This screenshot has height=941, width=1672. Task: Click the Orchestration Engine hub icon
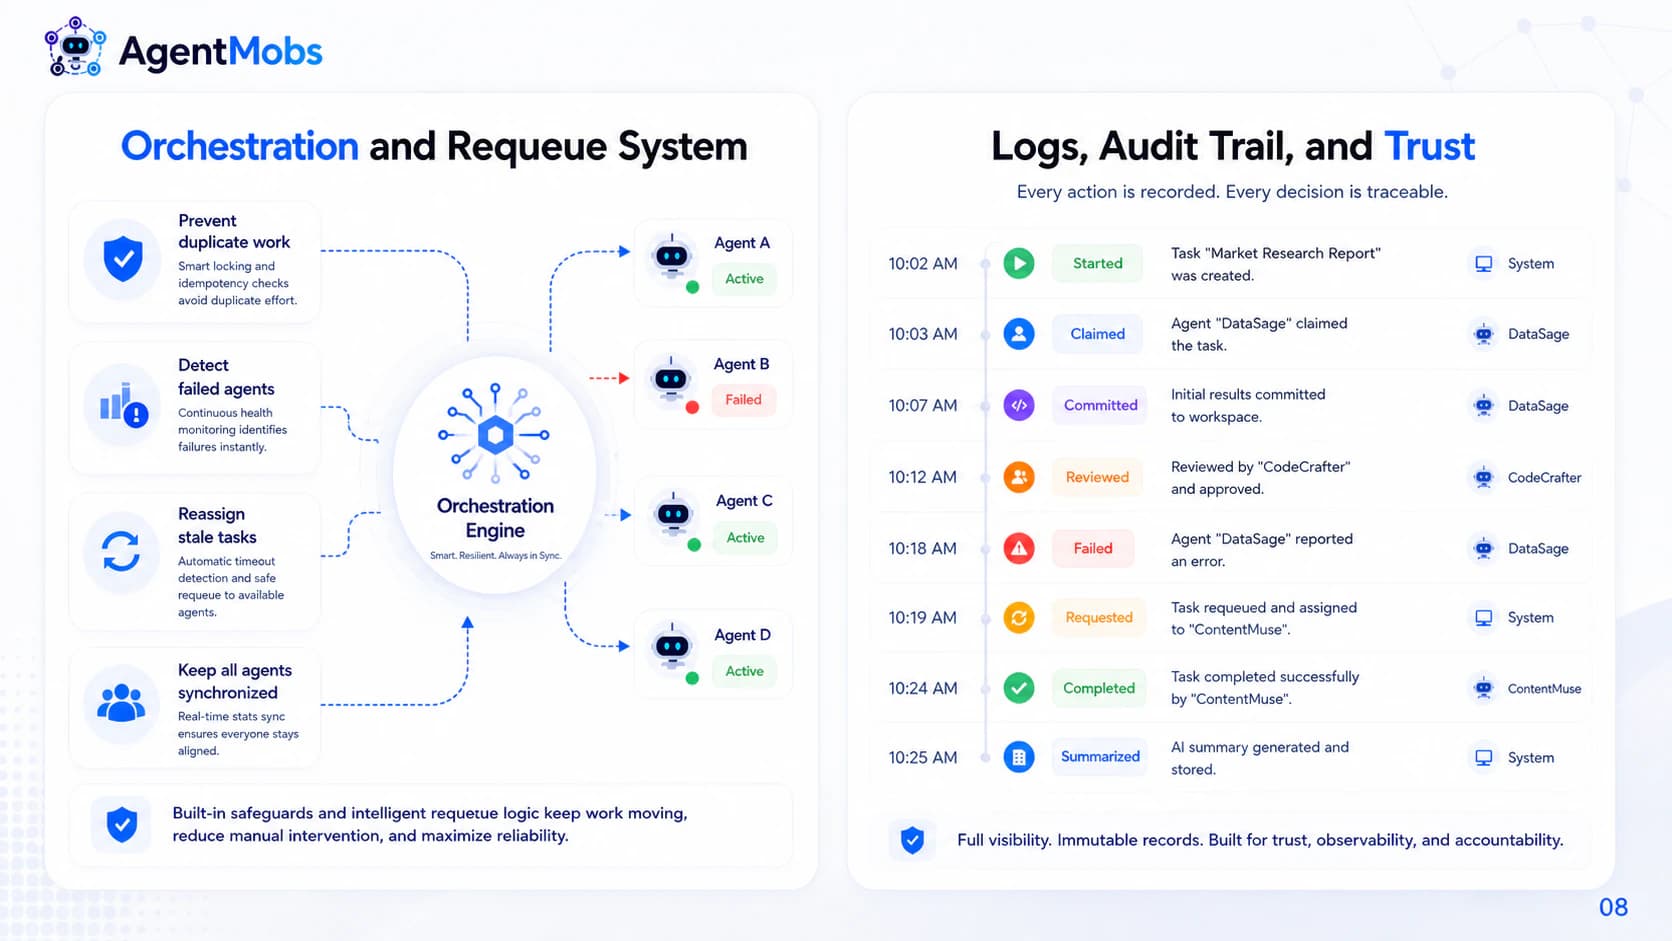pos(495,434)
